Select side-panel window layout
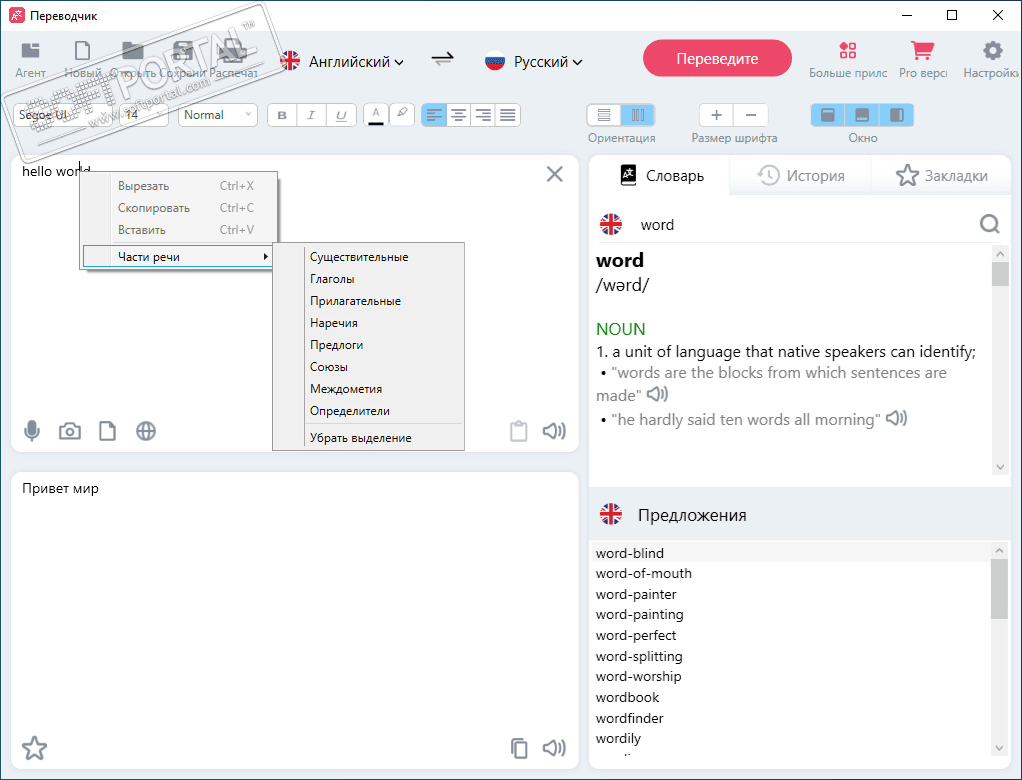Screen dimensions: 1022x780 pos(897,115)
